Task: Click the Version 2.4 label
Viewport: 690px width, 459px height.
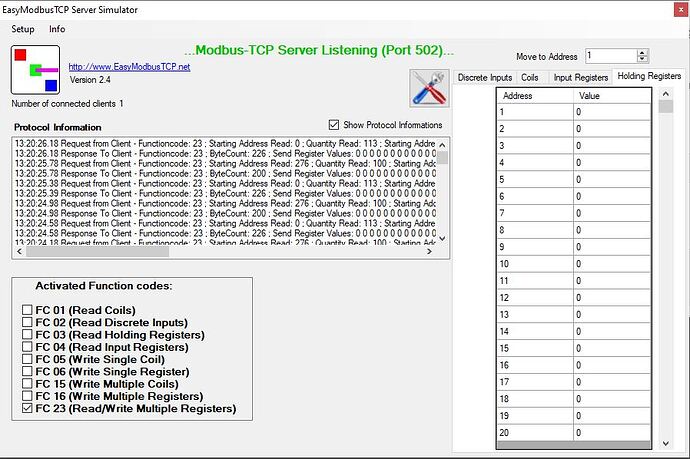Action: (90, 80)
